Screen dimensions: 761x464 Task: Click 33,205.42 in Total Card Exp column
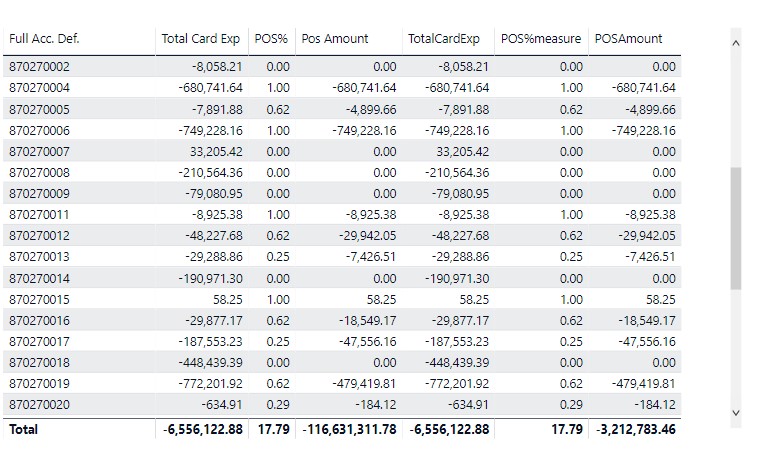216,151
